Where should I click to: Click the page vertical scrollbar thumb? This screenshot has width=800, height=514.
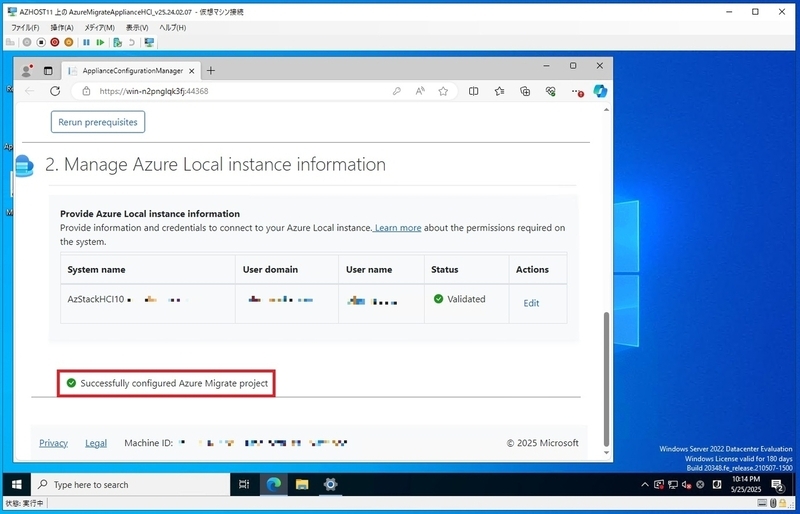[x=606, y=378]
